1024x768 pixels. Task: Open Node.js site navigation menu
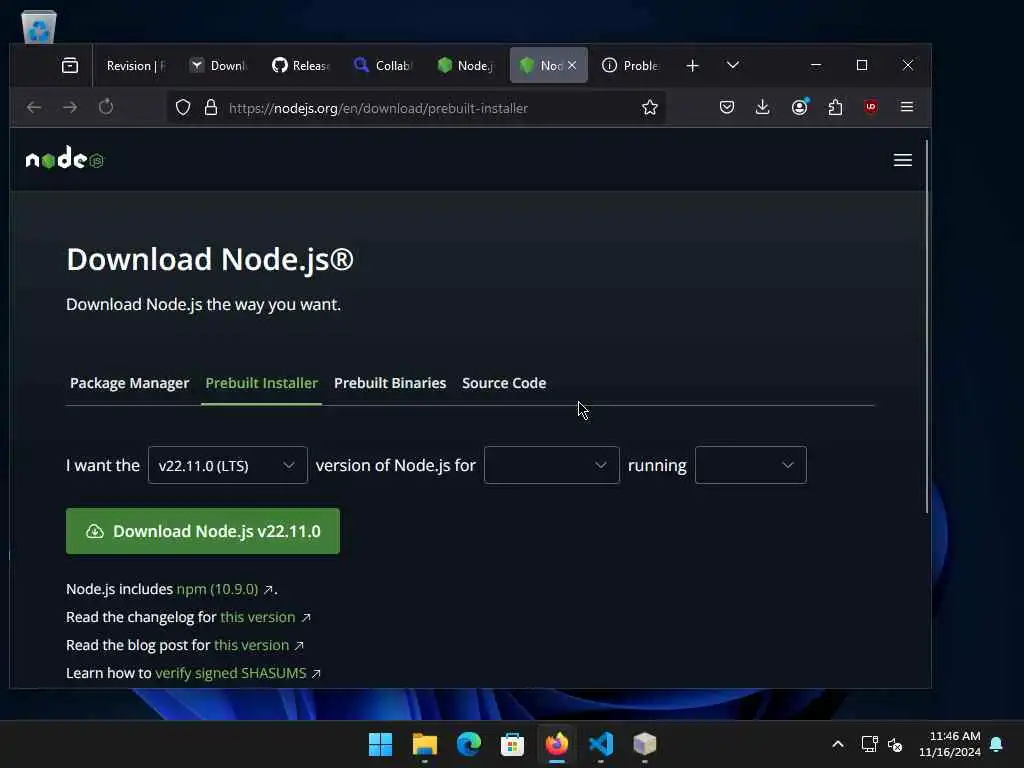903,160
